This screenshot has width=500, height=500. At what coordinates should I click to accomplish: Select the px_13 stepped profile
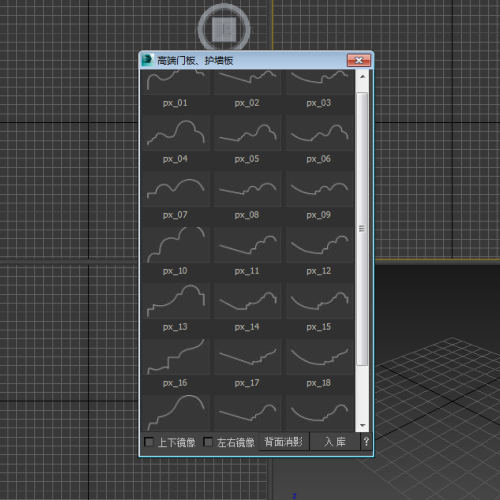pos(176,301)
